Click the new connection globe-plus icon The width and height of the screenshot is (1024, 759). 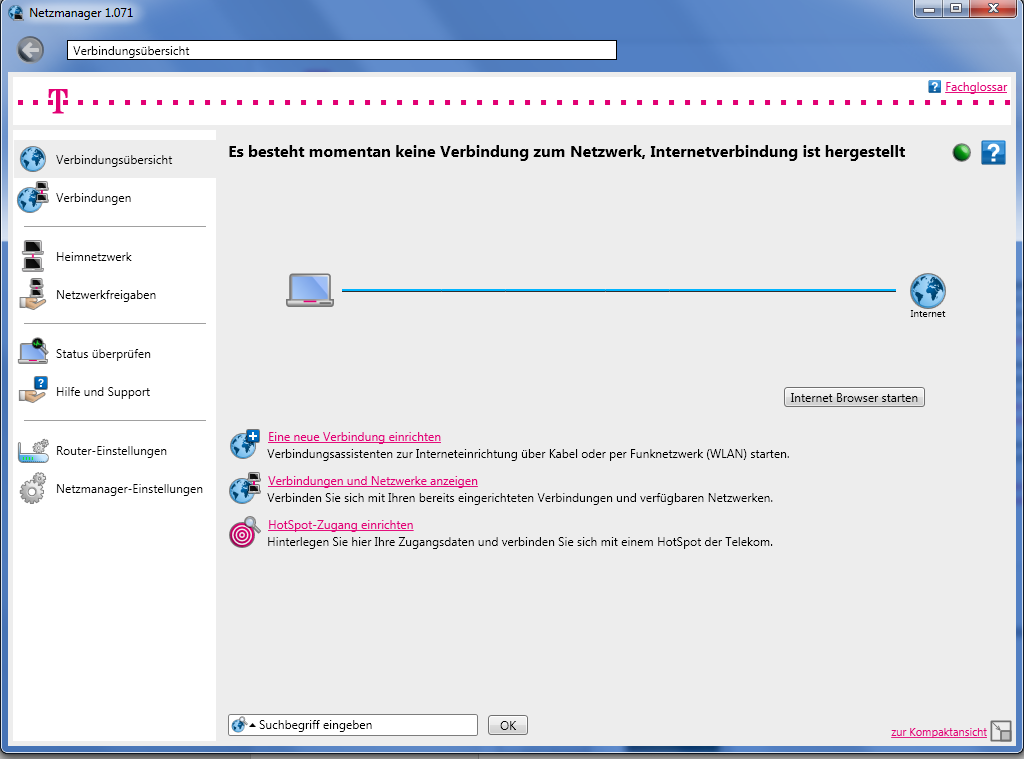coord(245,444)
